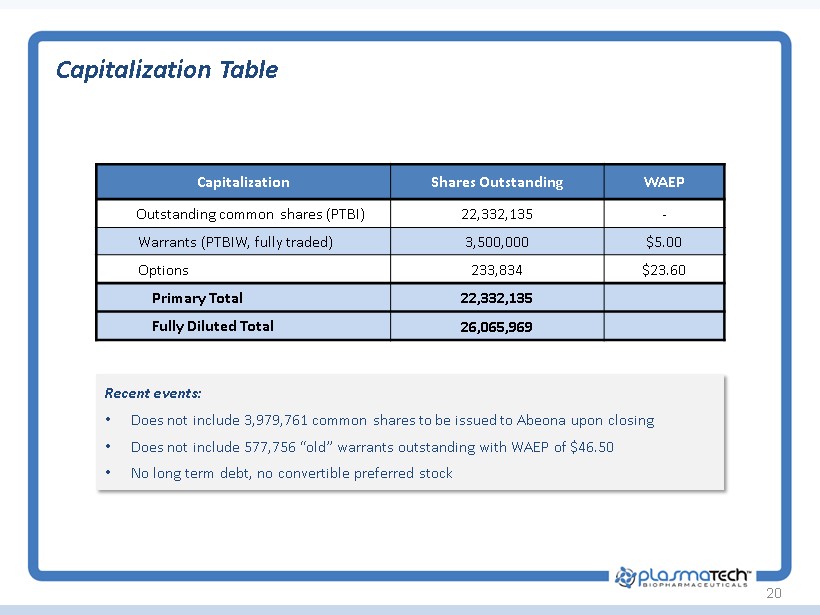Select the Capitalization Table slide title
Screen dimensions: 820x615
(167, 70)
